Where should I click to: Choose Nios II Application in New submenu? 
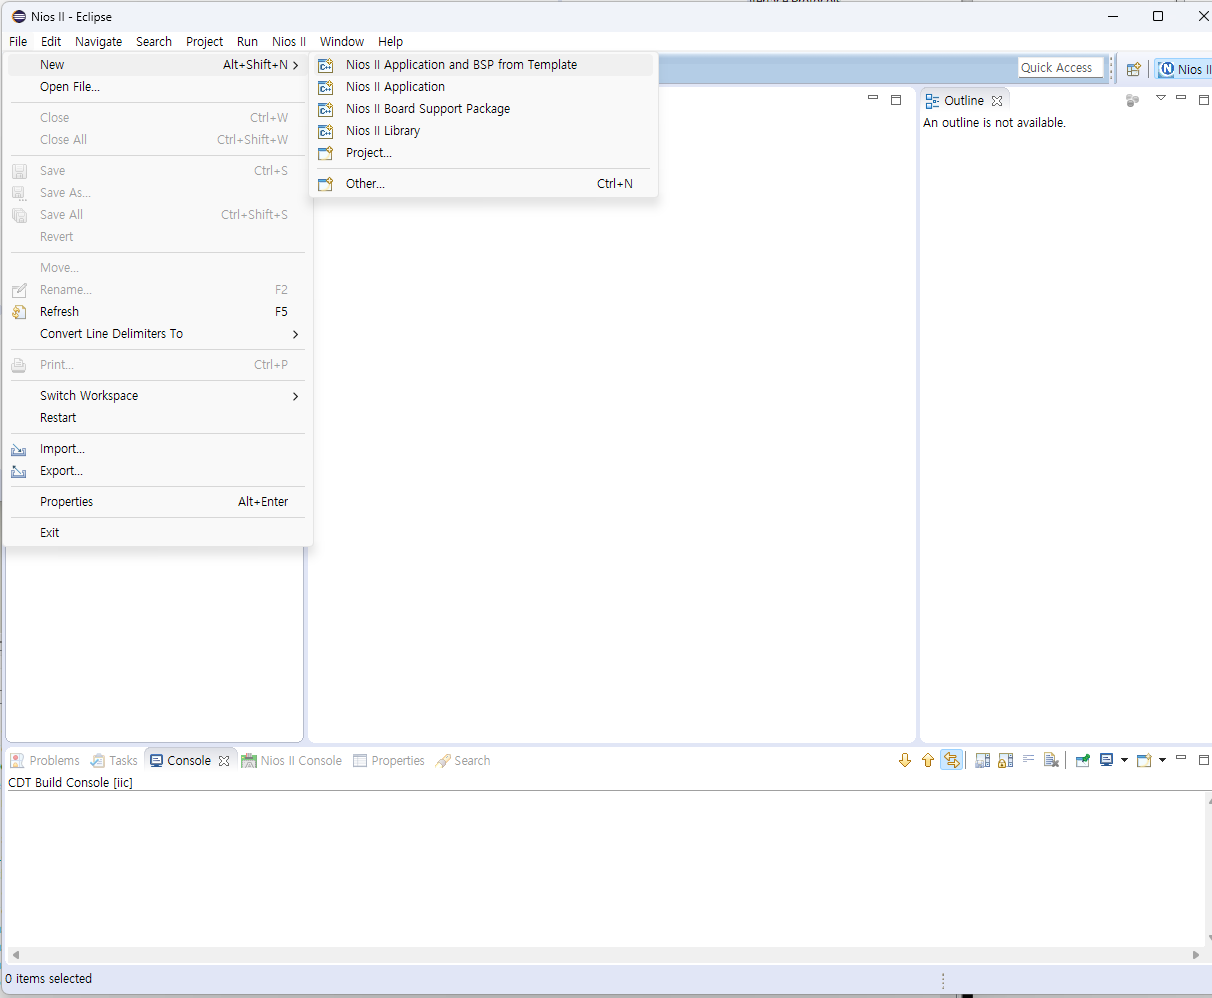tap(481, 87)
